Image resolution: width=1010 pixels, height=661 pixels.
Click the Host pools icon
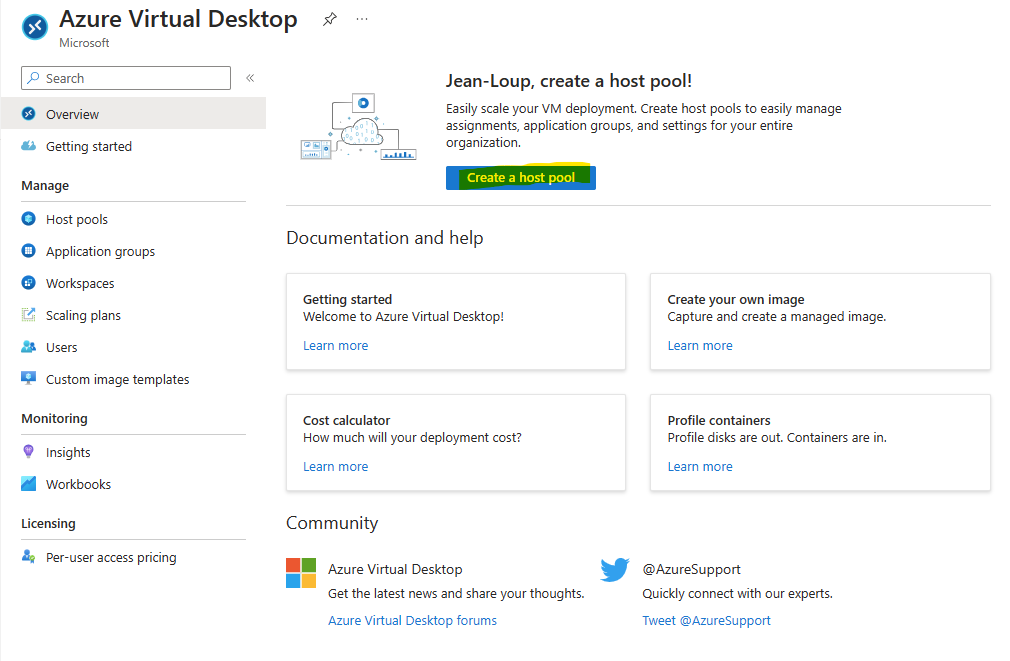[x=28, y=219]
